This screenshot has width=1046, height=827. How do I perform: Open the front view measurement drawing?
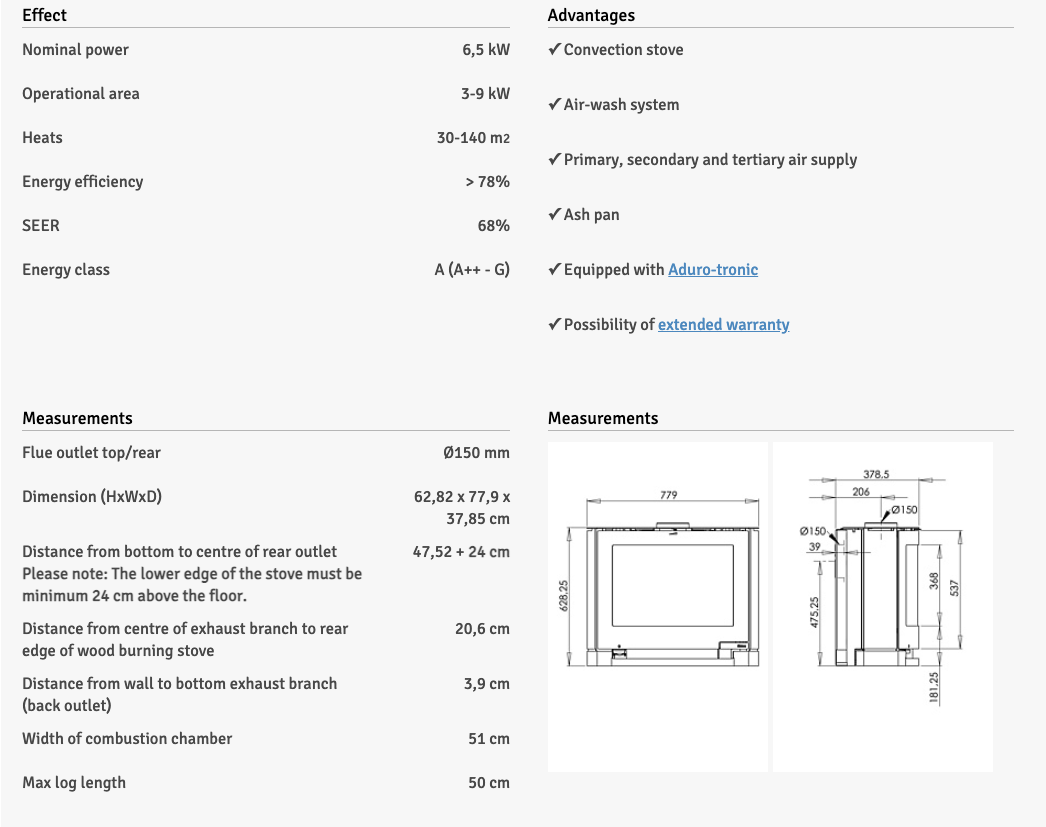click(658, 606)
